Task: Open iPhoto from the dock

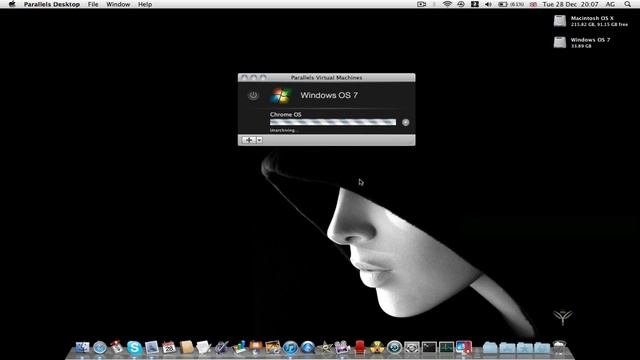Action: [x=273, y=347]
